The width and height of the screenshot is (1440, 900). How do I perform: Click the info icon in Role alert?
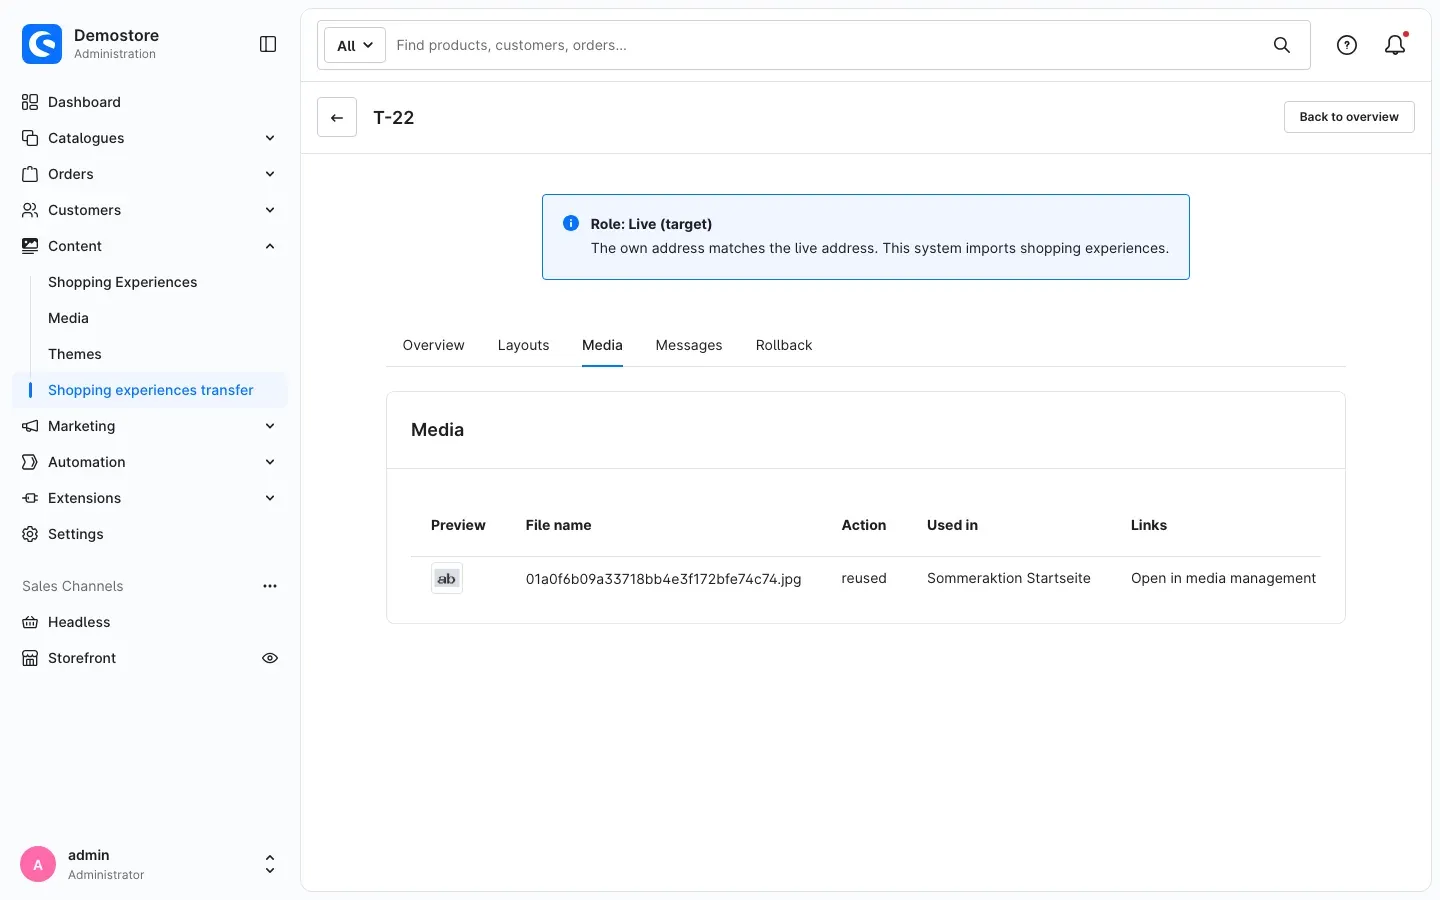(x=571, y=223)
